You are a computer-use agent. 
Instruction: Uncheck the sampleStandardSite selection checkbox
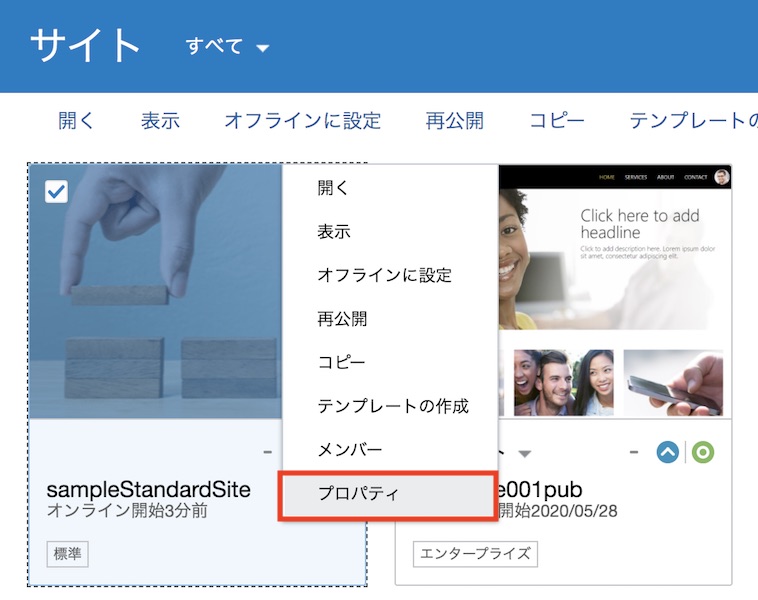tap(56, 191)
